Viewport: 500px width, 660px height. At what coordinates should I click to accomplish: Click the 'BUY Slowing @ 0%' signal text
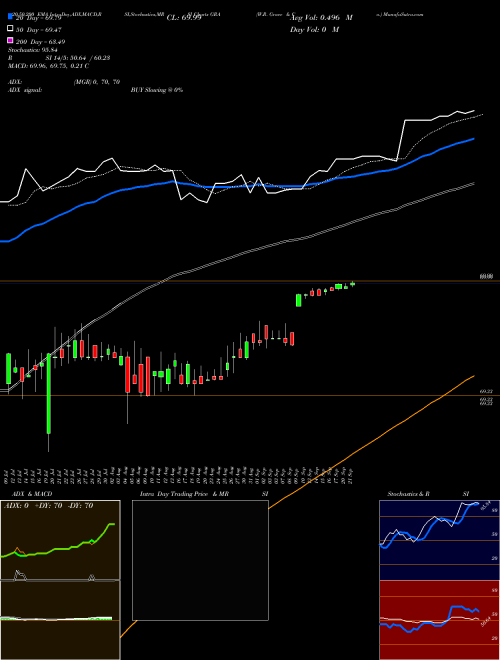tap(157, 90)
